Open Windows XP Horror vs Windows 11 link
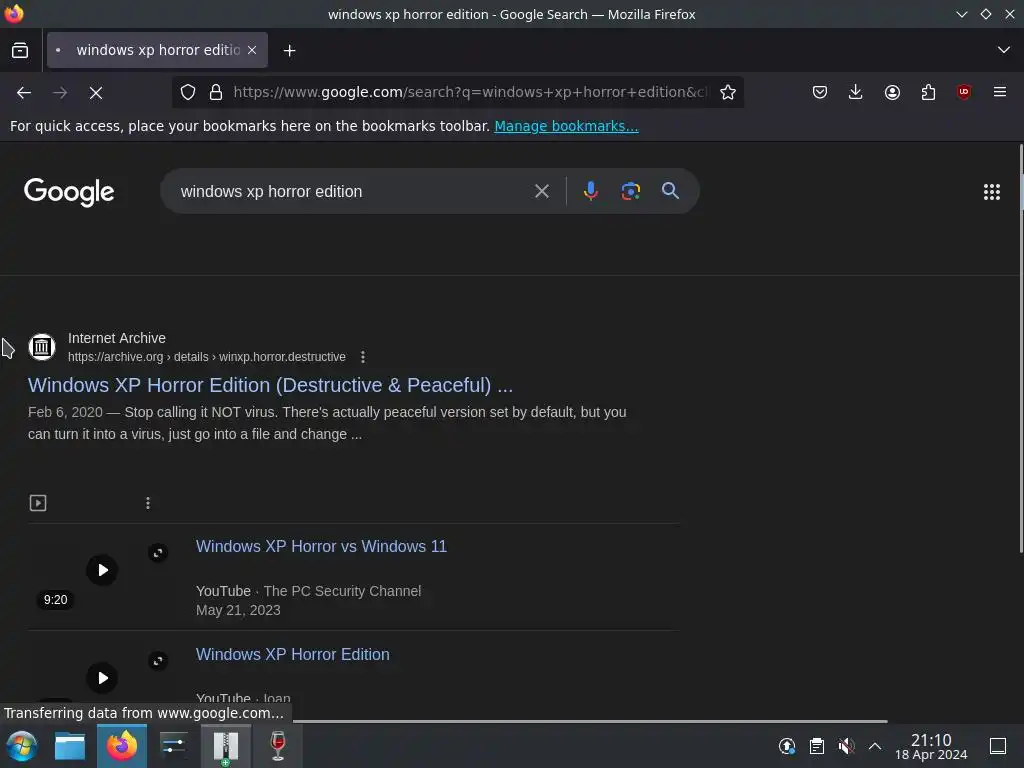 coord(321,547)
